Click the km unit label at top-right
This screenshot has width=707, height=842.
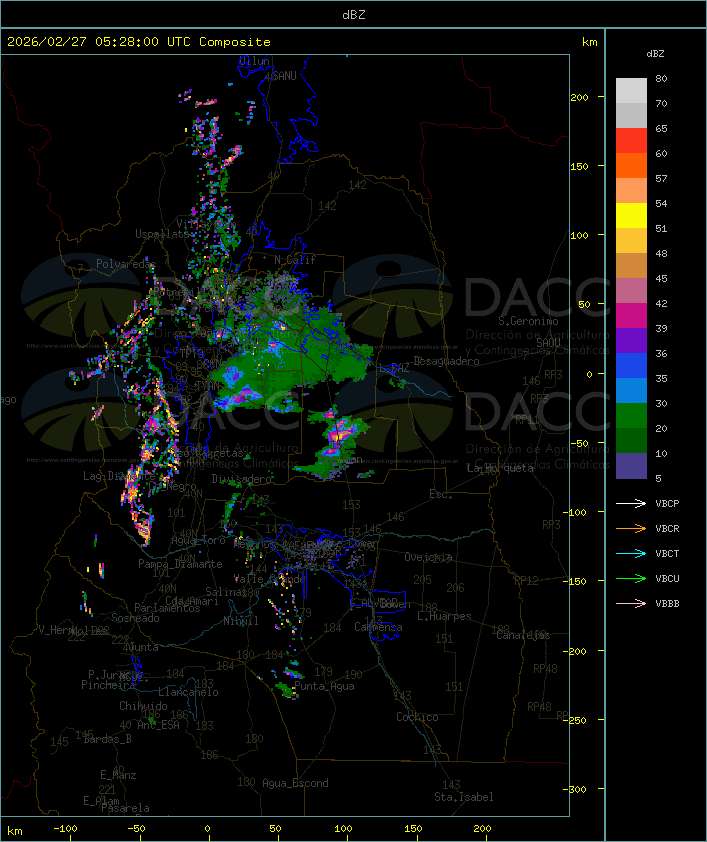pos(589,42)
